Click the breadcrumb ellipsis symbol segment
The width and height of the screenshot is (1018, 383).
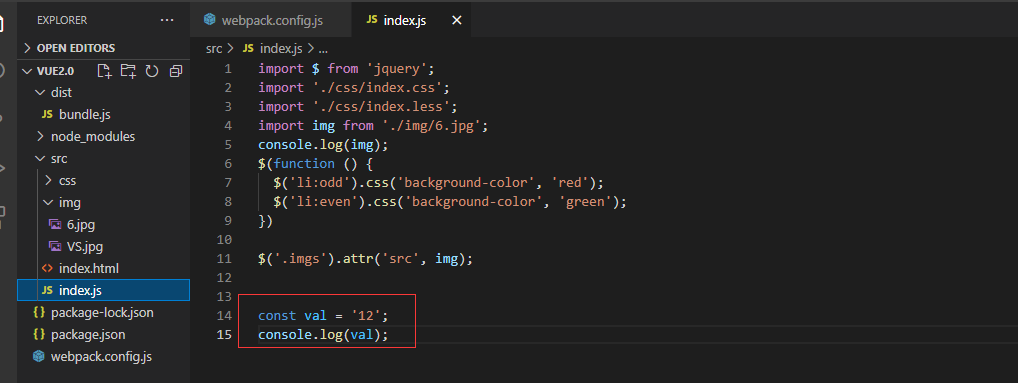(x=323, y=49)
